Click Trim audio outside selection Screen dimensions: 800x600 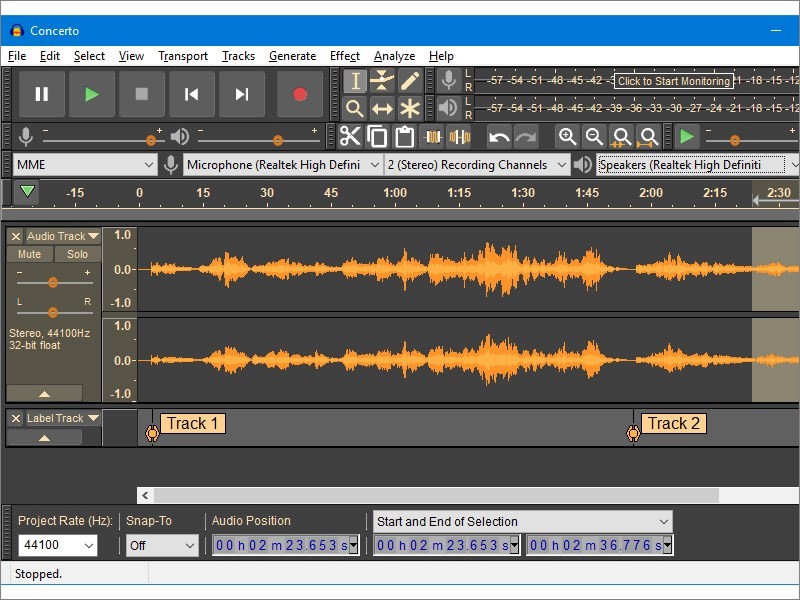433,137
